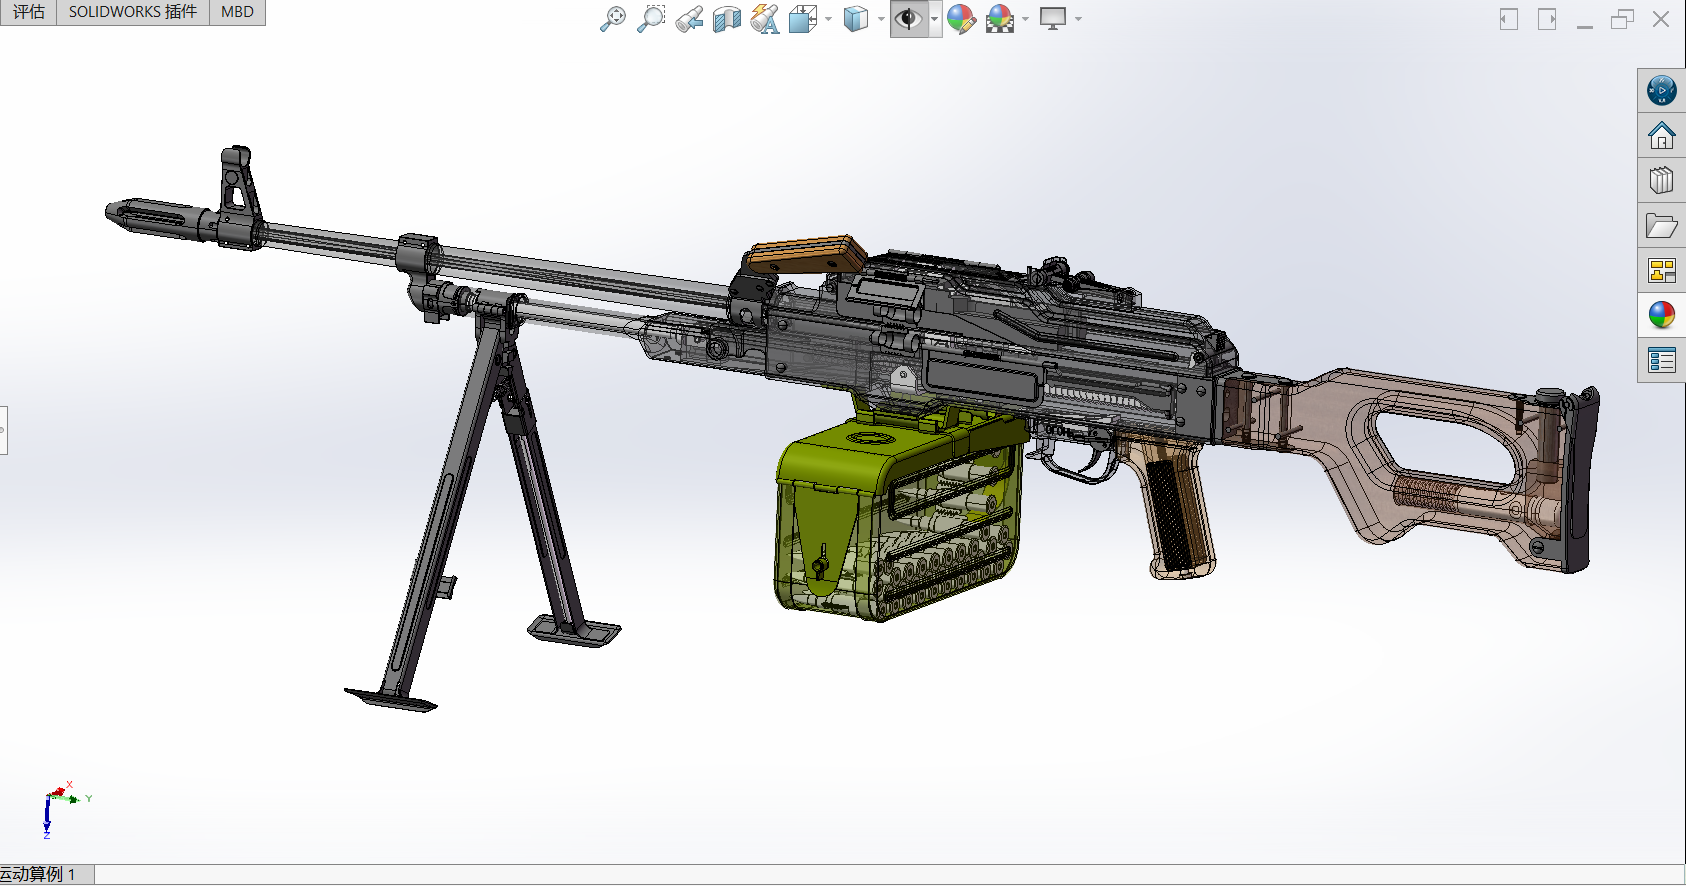Open the Dynamic Annotation Views tool
Viewport: 1686px width, 886px height.
[x=765, y=19]
